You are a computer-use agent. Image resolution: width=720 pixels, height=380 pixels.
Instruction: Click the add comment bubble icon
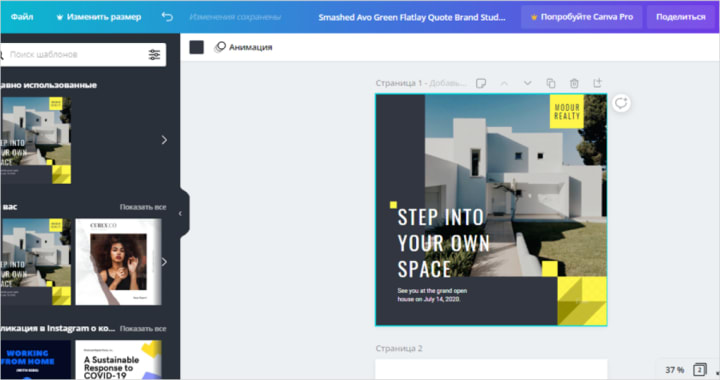click(621, 103)
